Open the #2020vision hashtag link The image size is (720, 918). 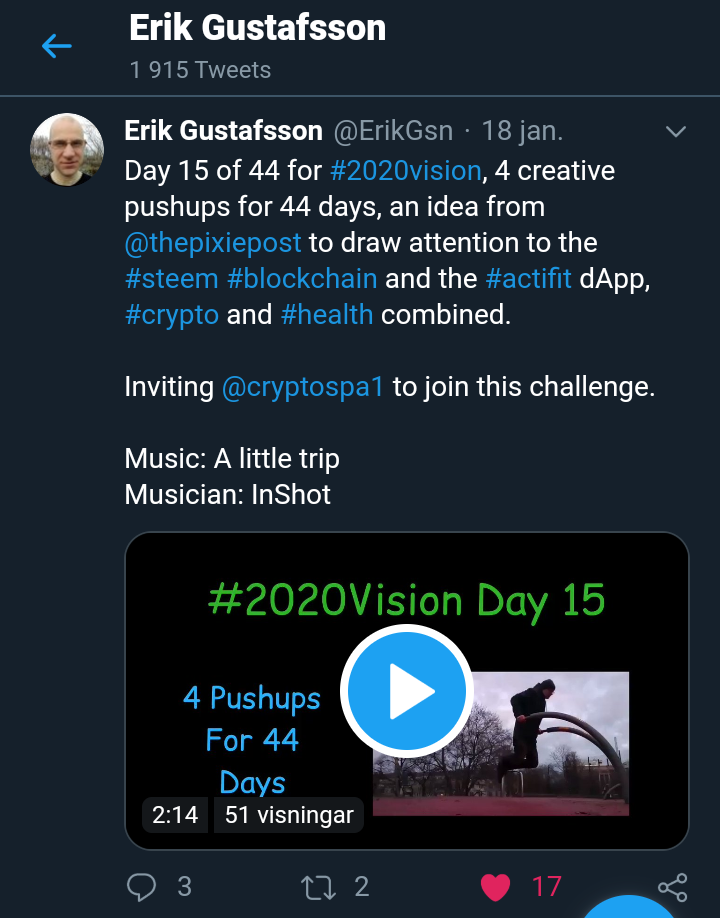(406, 171)
